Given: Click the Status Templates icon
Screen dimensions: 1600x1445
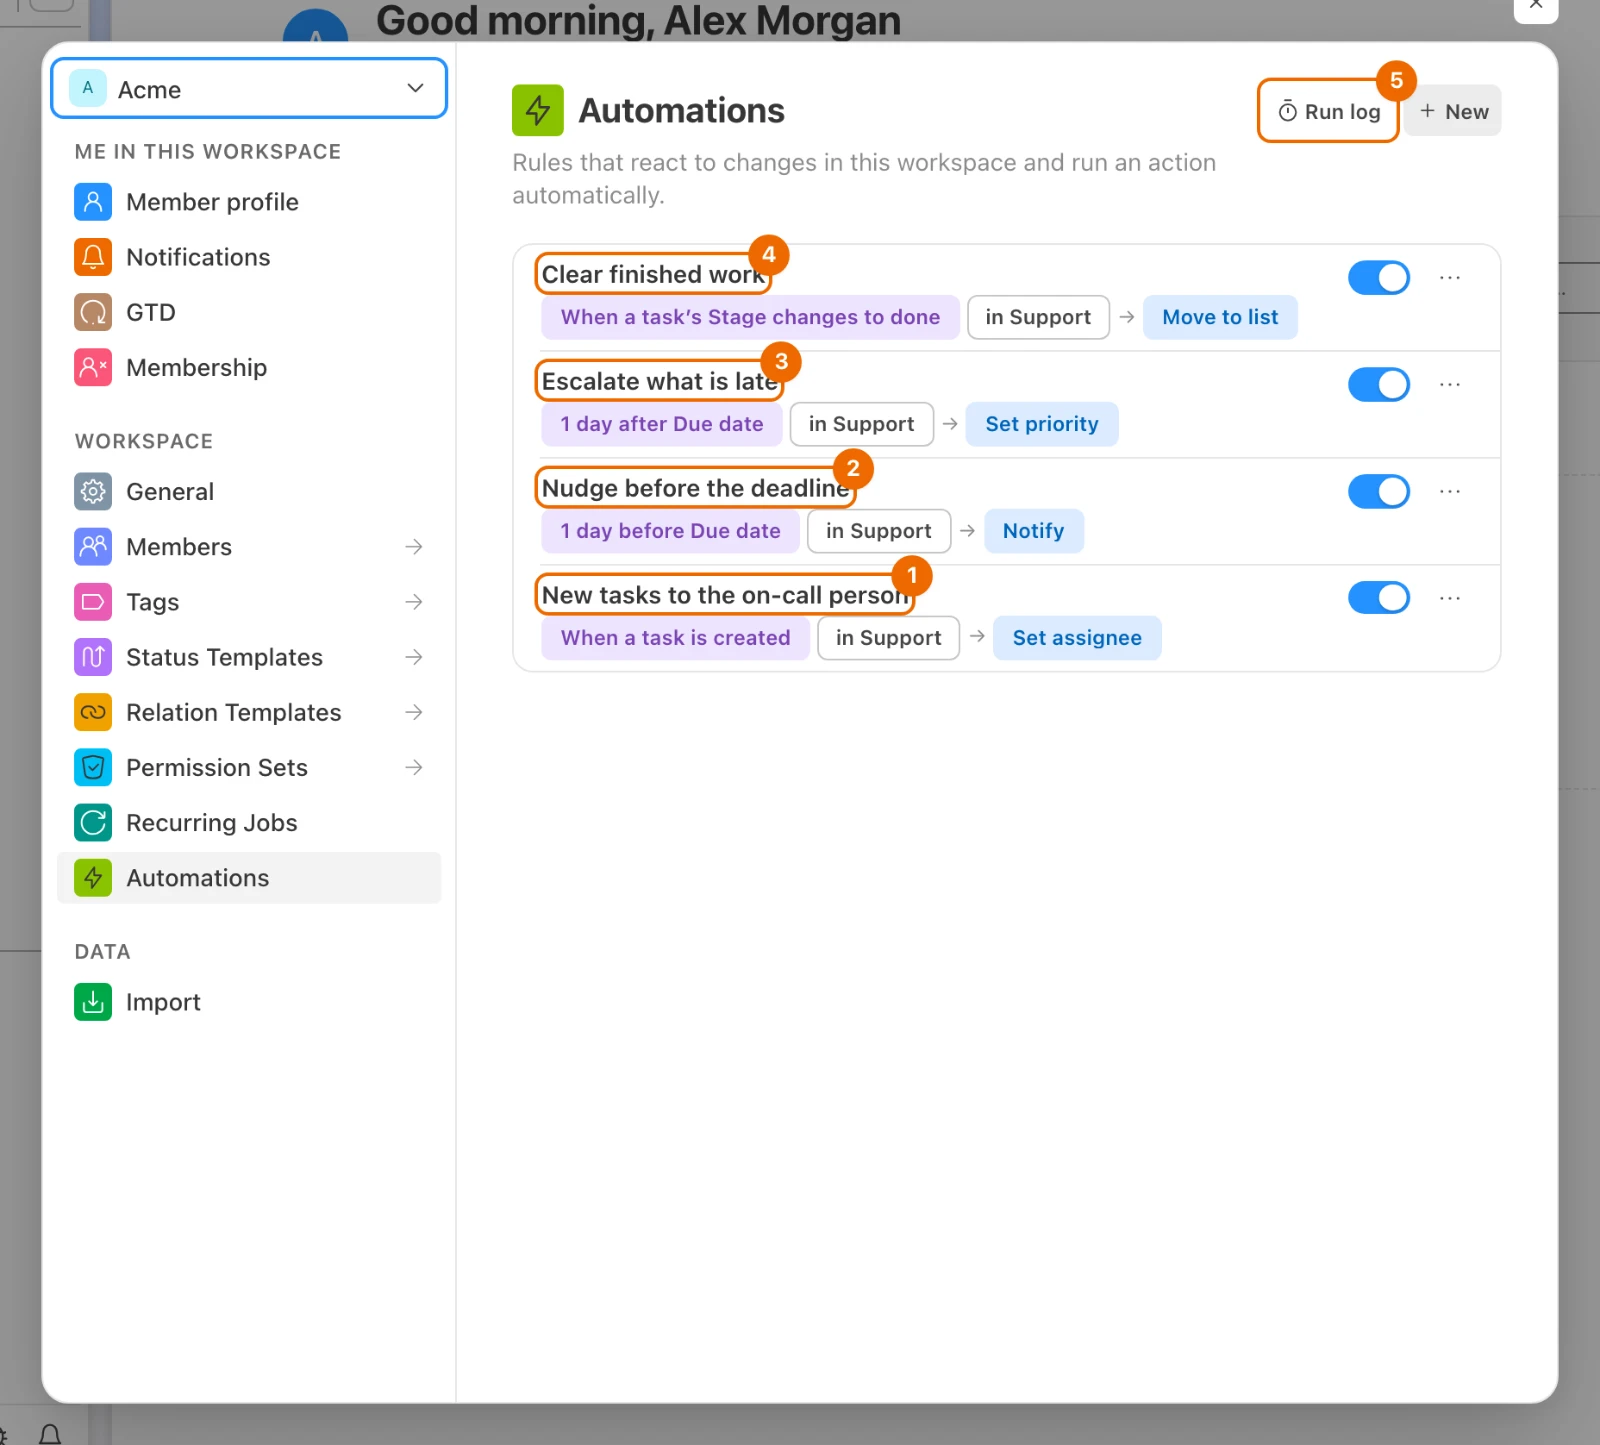Looking at the screenshot, I should (x=93, y=657).
